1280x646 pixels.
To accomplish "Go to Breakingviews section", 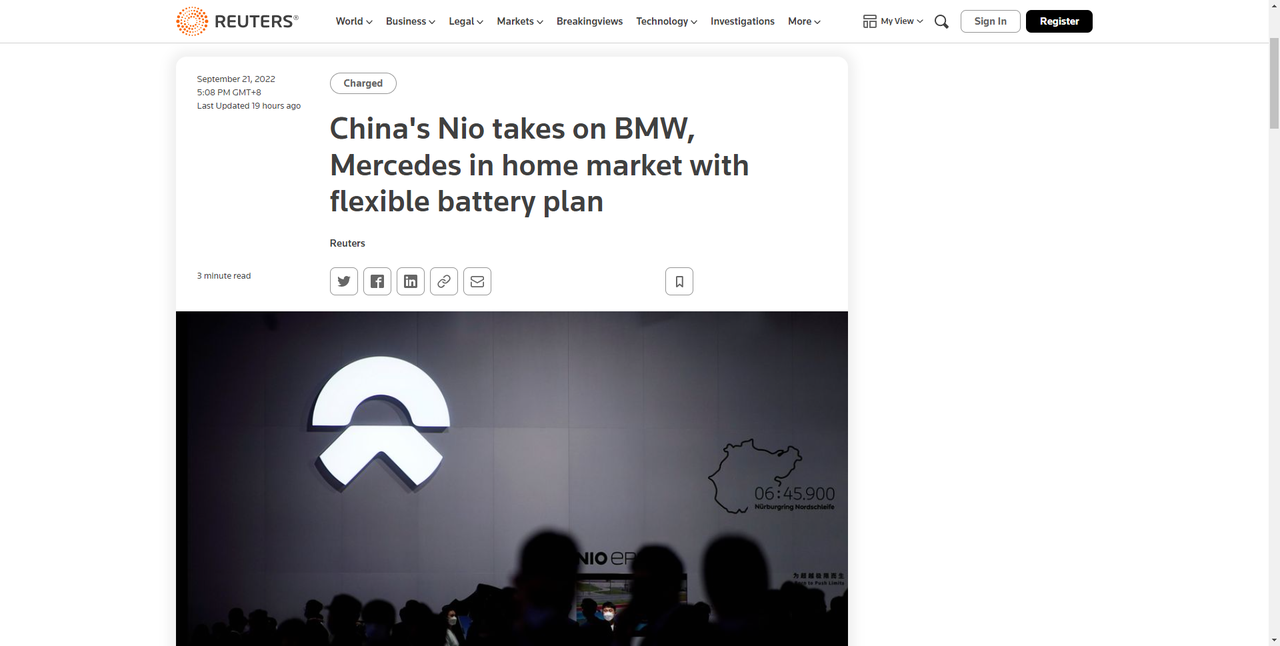I will pos(590,21).
